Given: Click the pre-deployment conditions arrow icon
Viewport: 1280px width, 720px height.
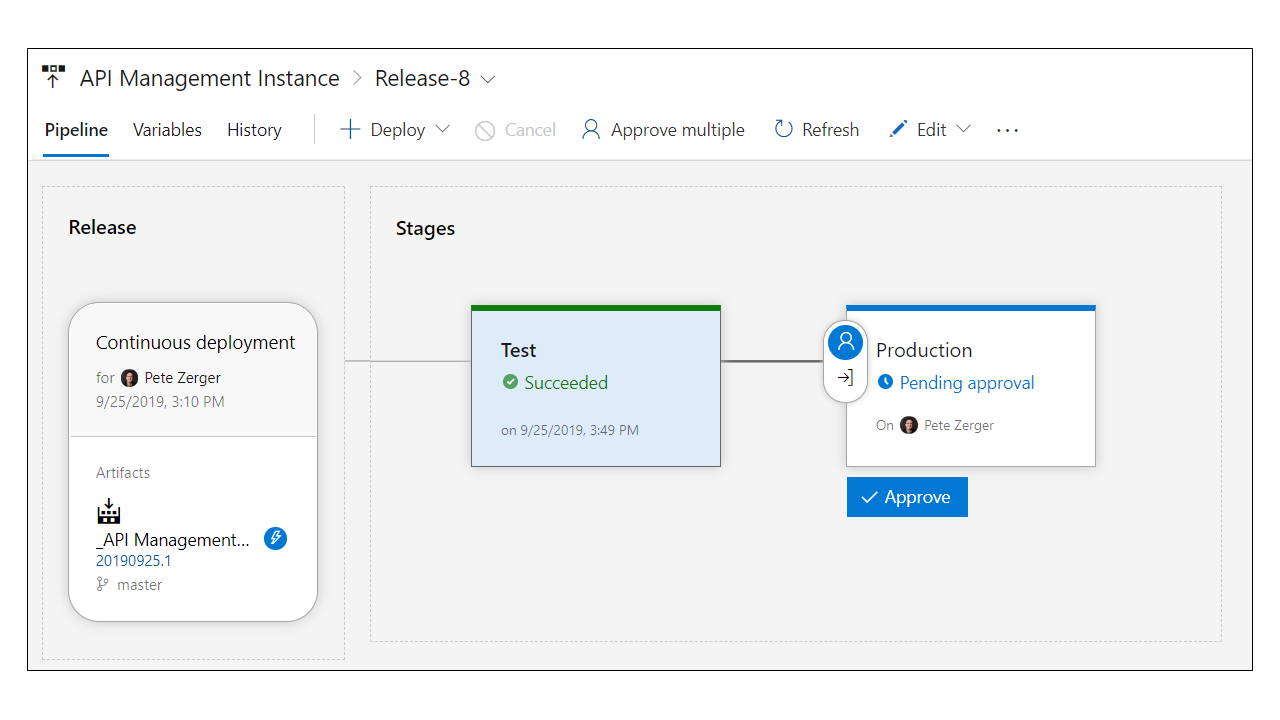Looking at the screenshot, I should (x=845, y=378).
